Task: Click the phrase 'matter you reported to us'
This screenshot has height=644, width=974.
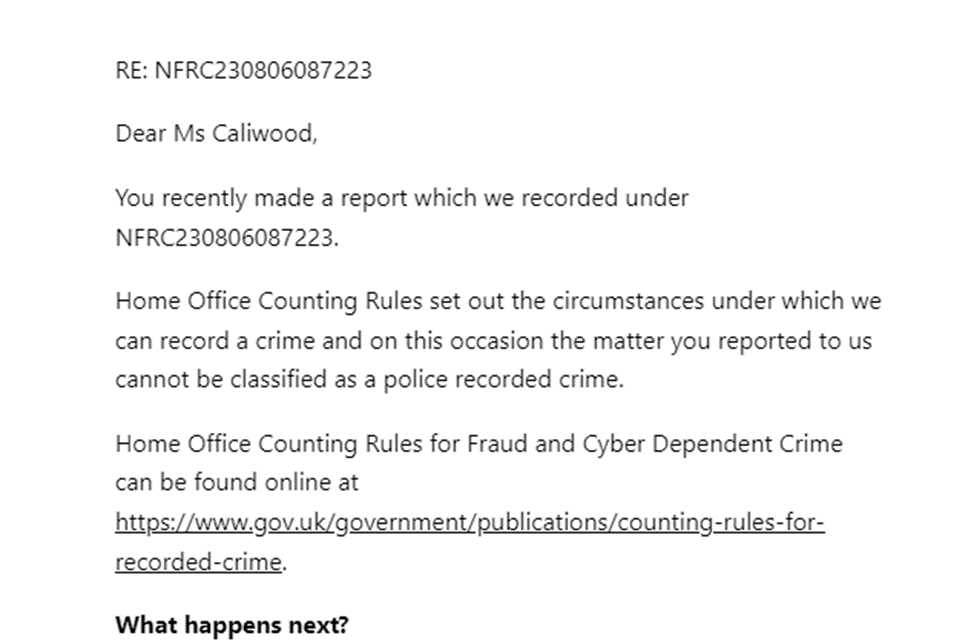Action: coord(732,342)
